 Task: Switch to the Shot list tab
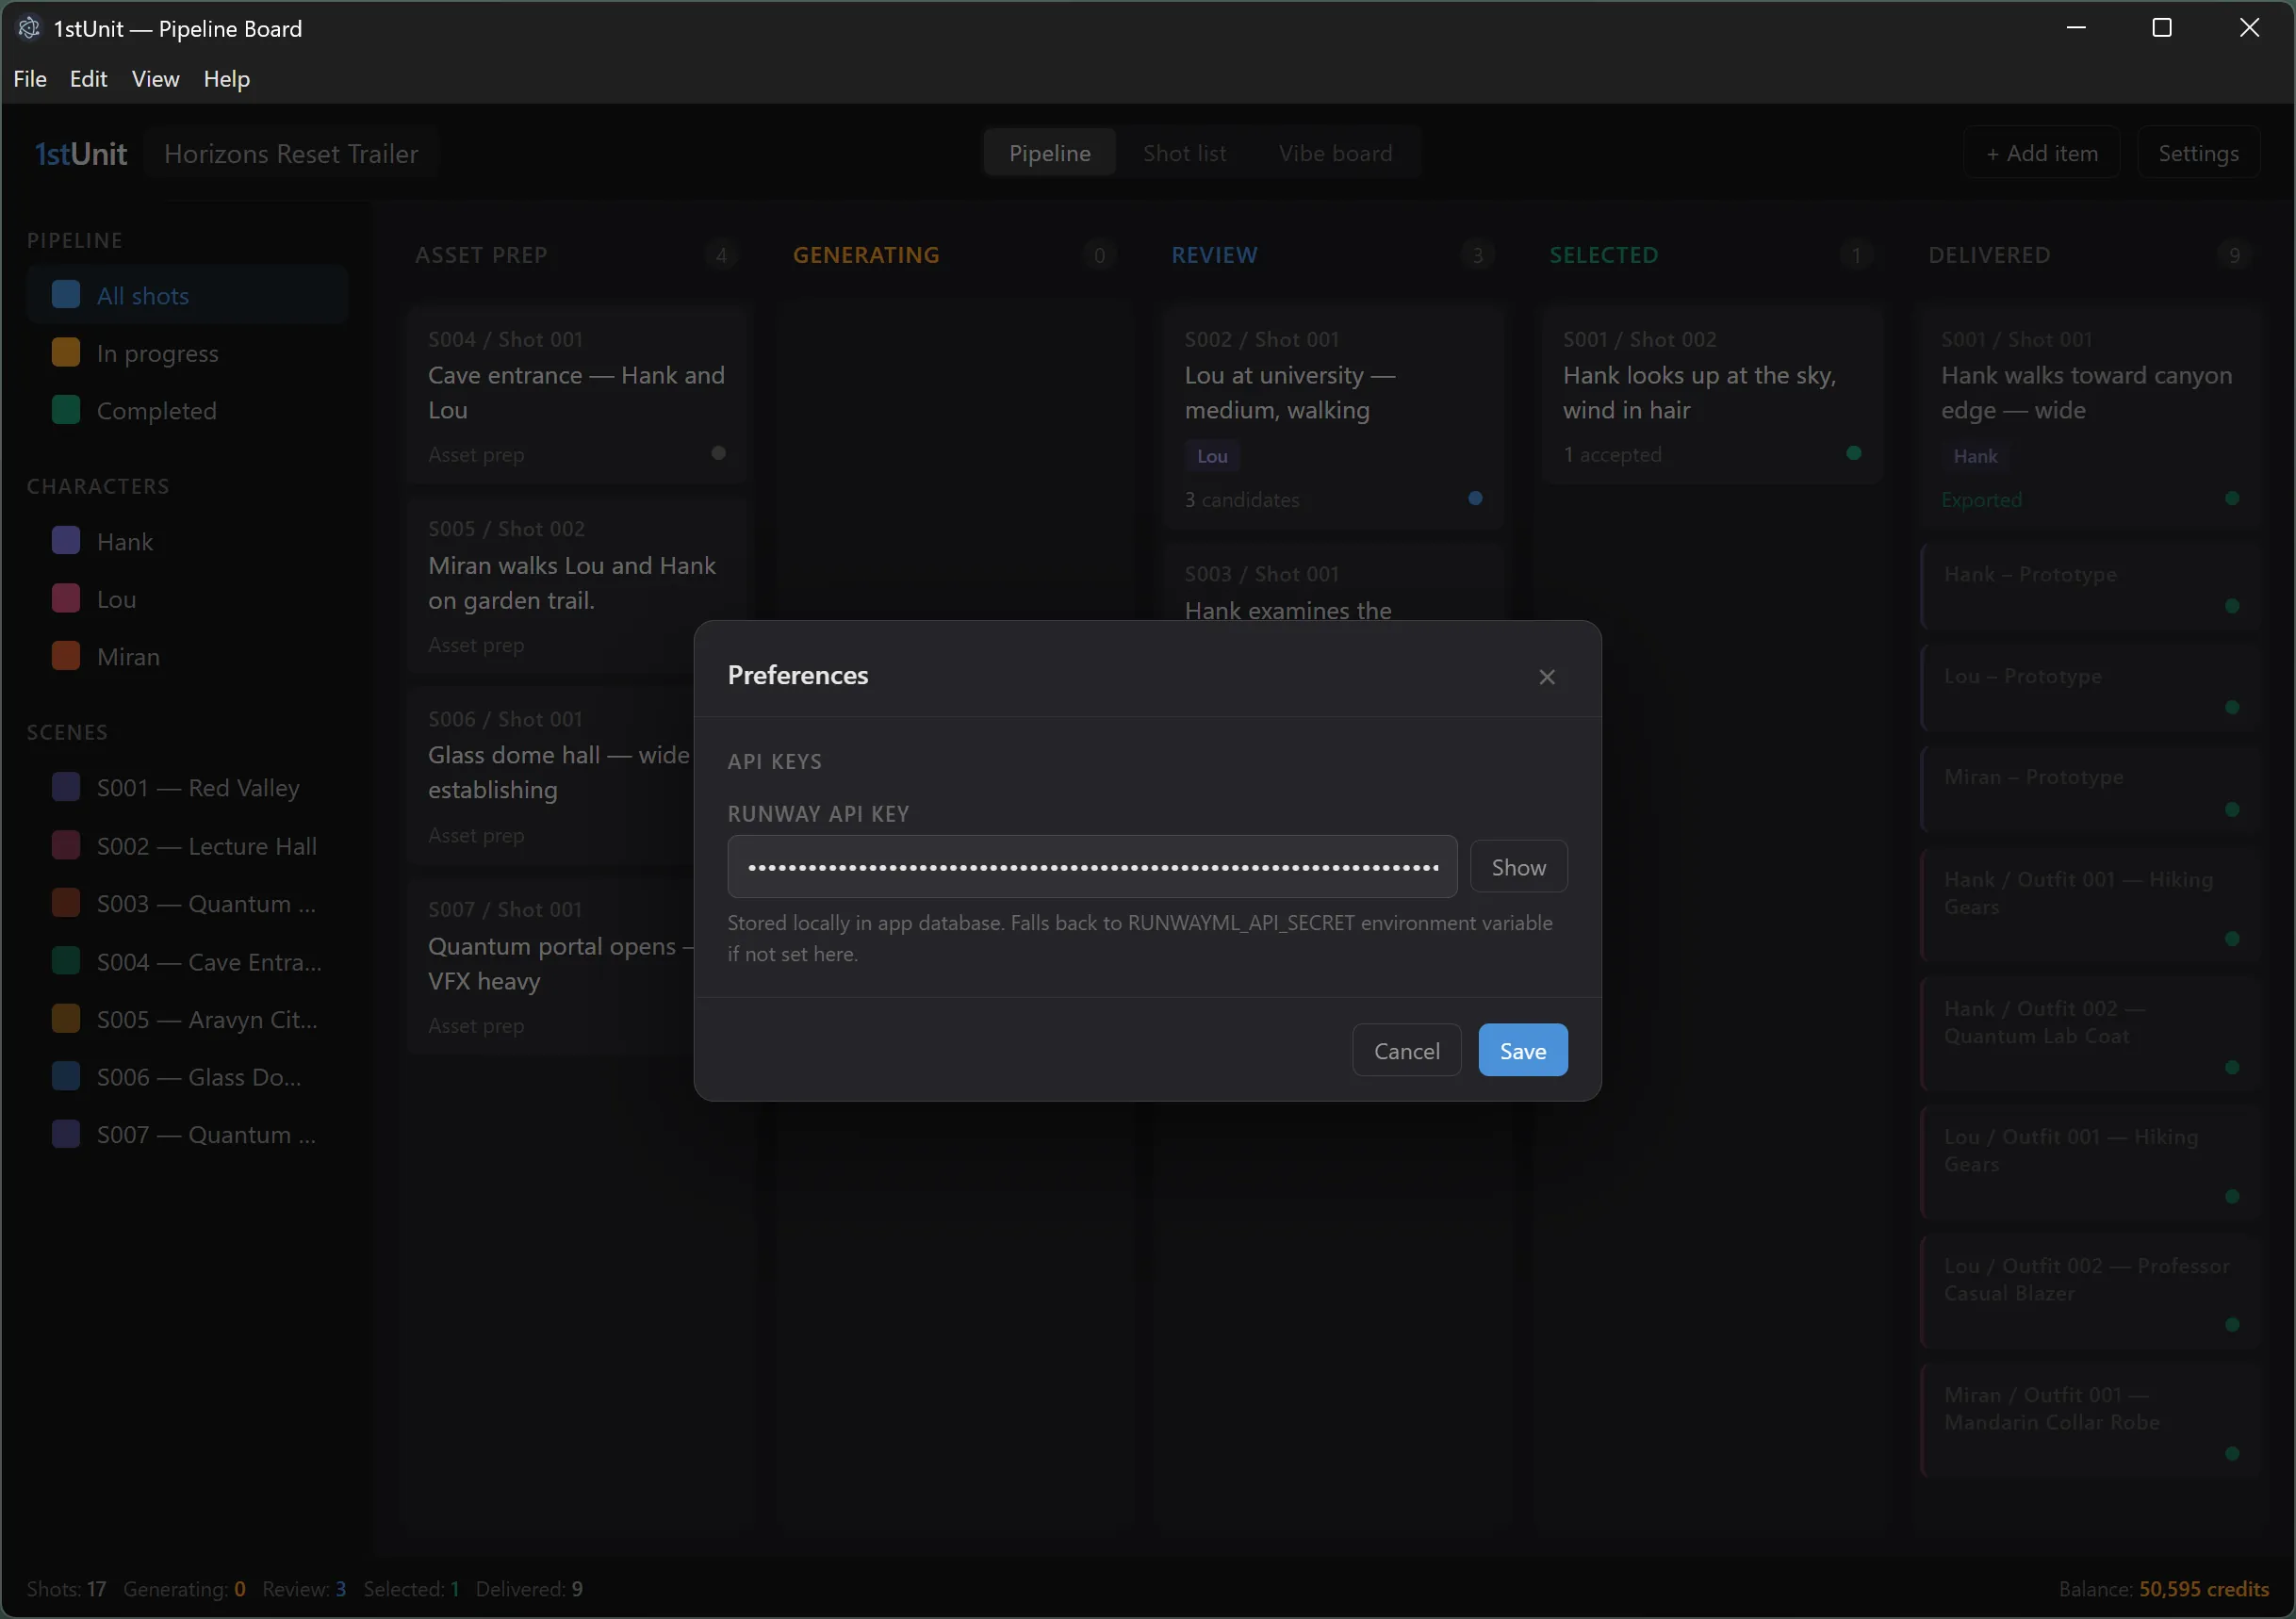point(1184,153)
